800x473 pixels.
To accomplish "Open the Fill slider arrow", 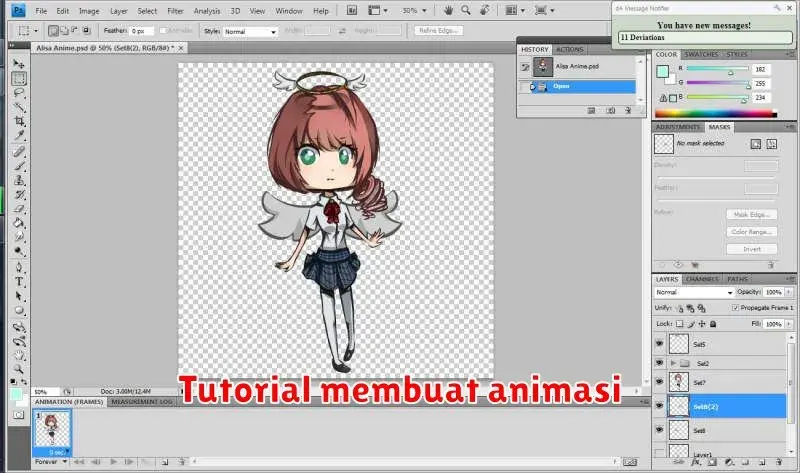I will tap(789, 324).
